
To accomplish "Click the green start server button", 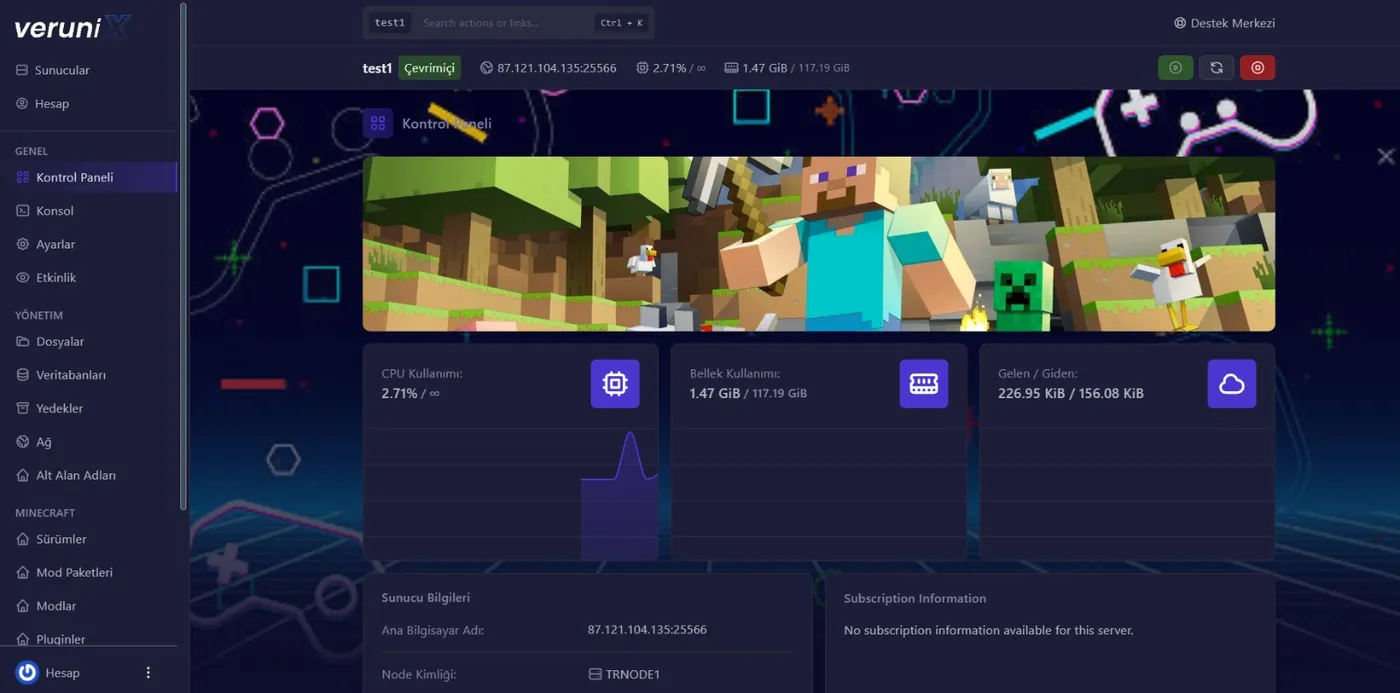I will coord(1176,68).
